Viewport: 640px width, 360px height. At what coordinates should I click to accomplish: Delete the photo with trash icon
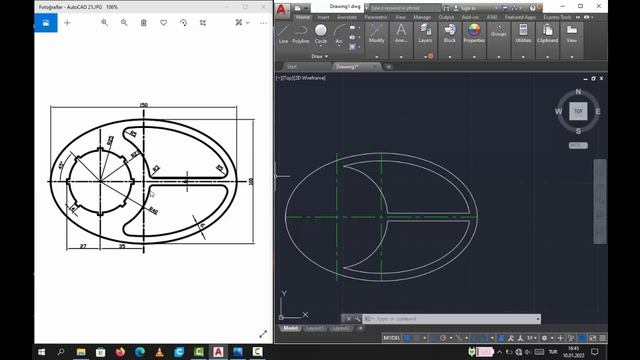point(144,23)
